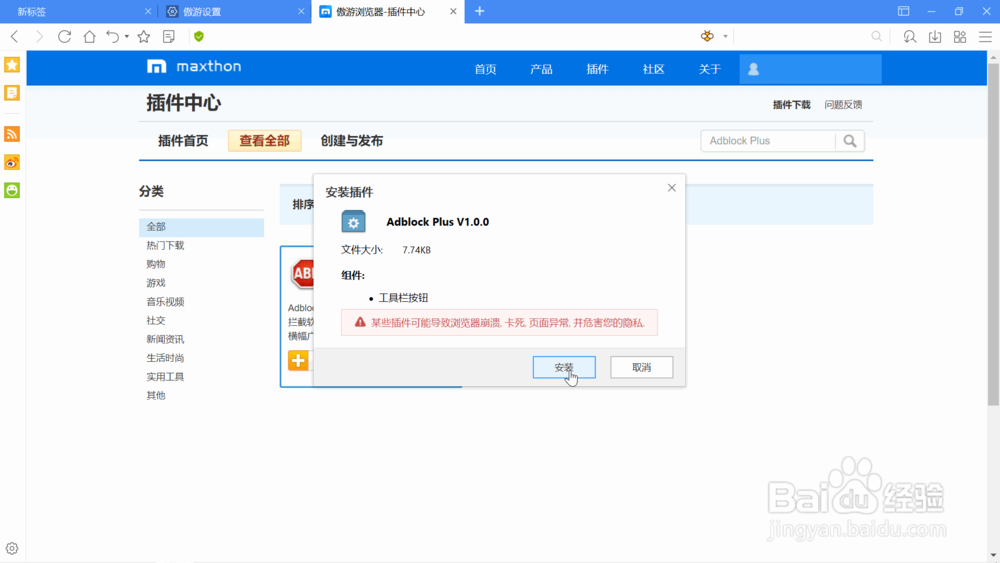Viewport: 1000px width, 563px height.
Task: Select the 社交 category
Action: [x=156, y=320]
